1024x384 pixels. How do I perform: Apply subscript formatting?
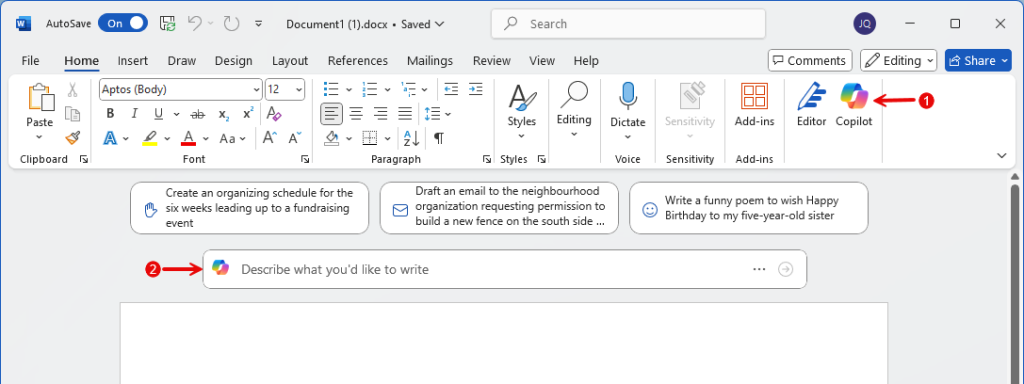(223, 114)
